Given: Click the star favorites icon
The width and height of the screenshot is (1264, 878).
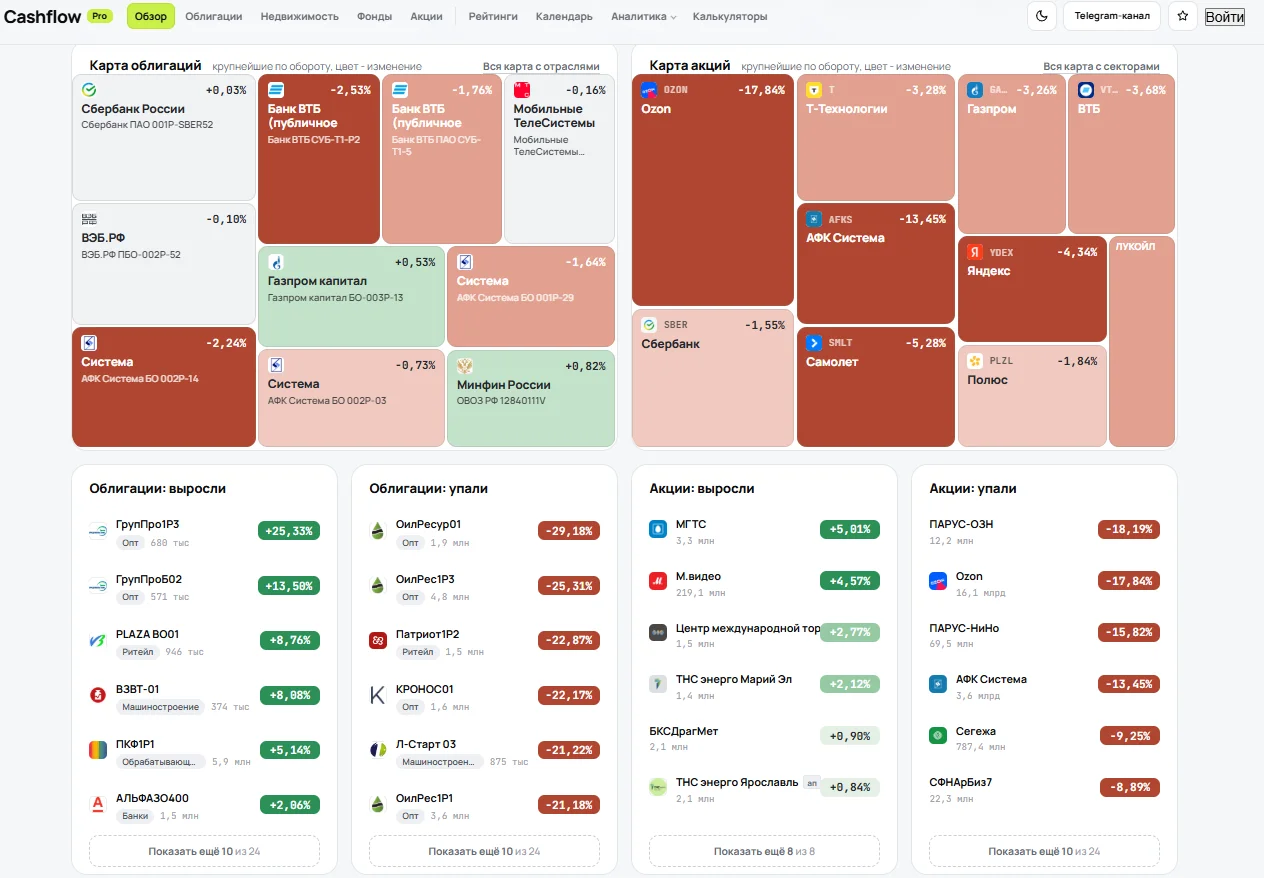Looking at the screenshot, I should (1182, 16).
